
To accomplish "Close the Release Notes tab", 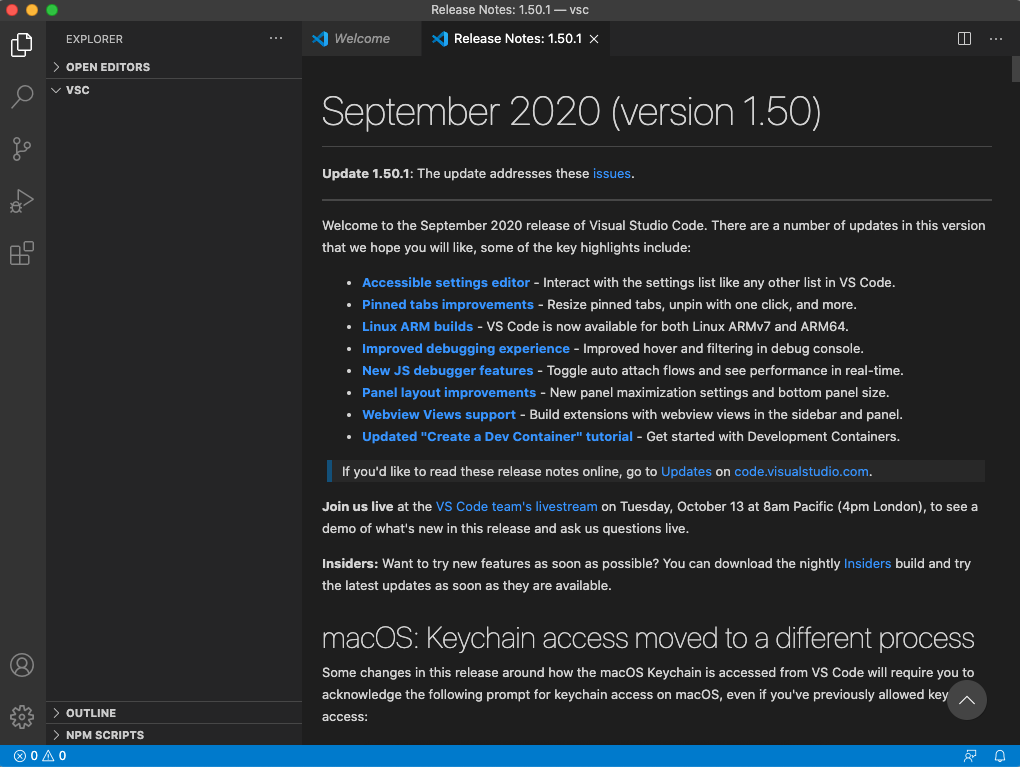I will [x=594, y=39].
